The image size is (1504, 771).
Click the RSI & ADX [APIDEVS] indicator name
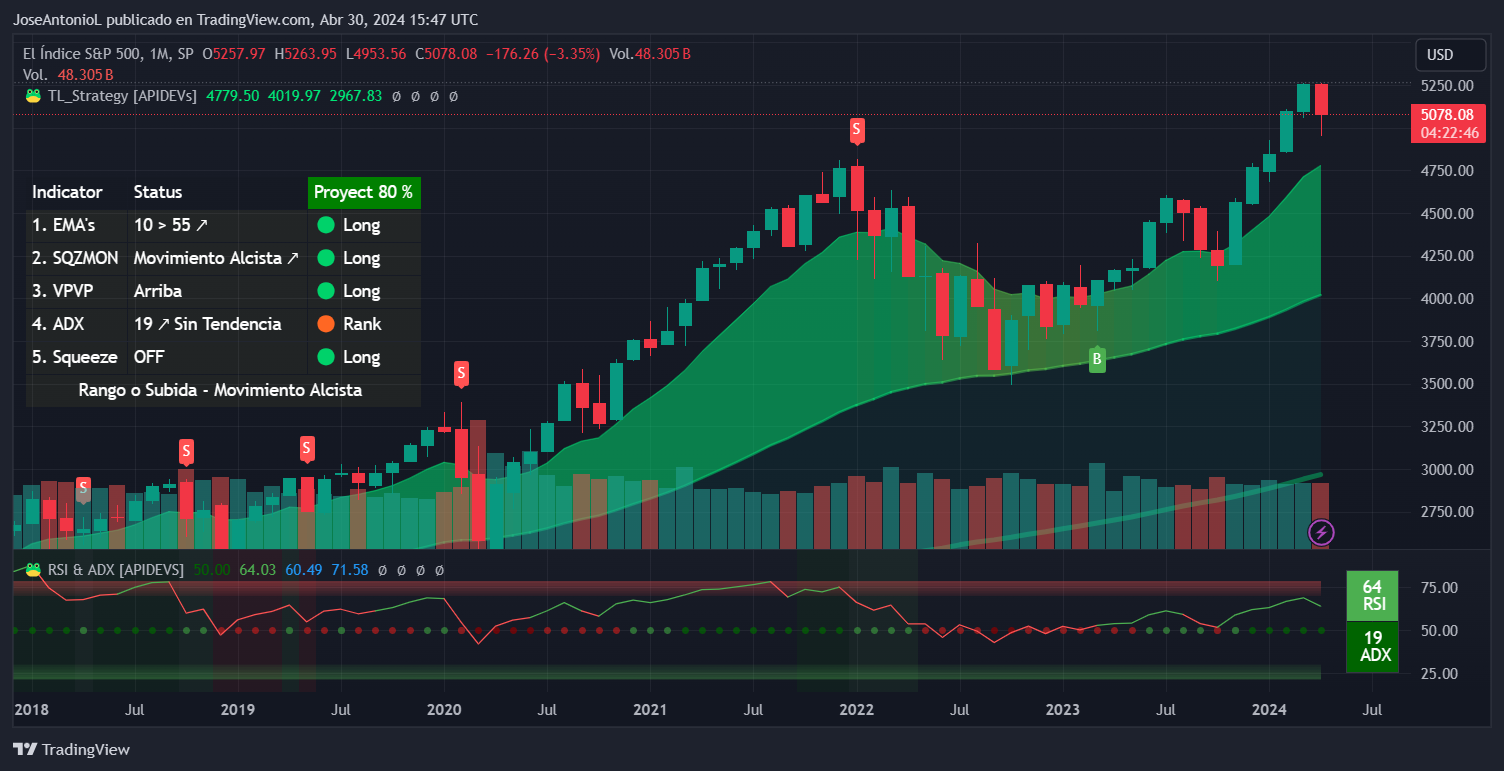(x=116, y=569)
